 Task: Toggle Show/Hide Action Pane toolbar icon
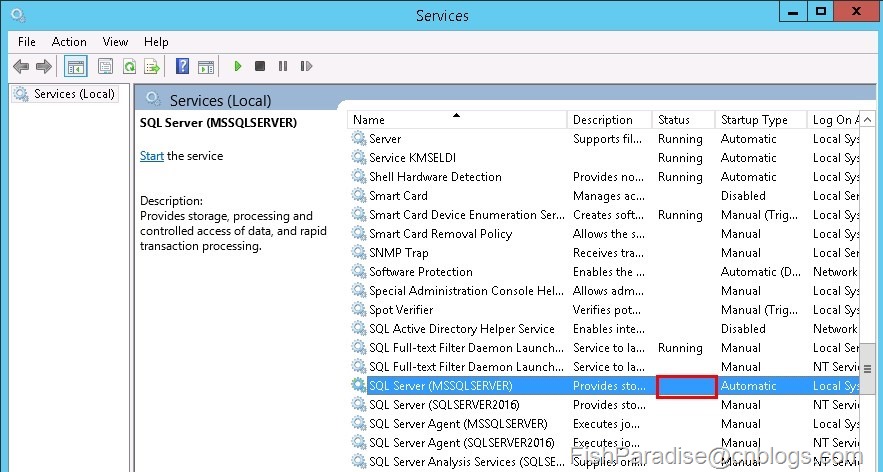click(206, 66)
